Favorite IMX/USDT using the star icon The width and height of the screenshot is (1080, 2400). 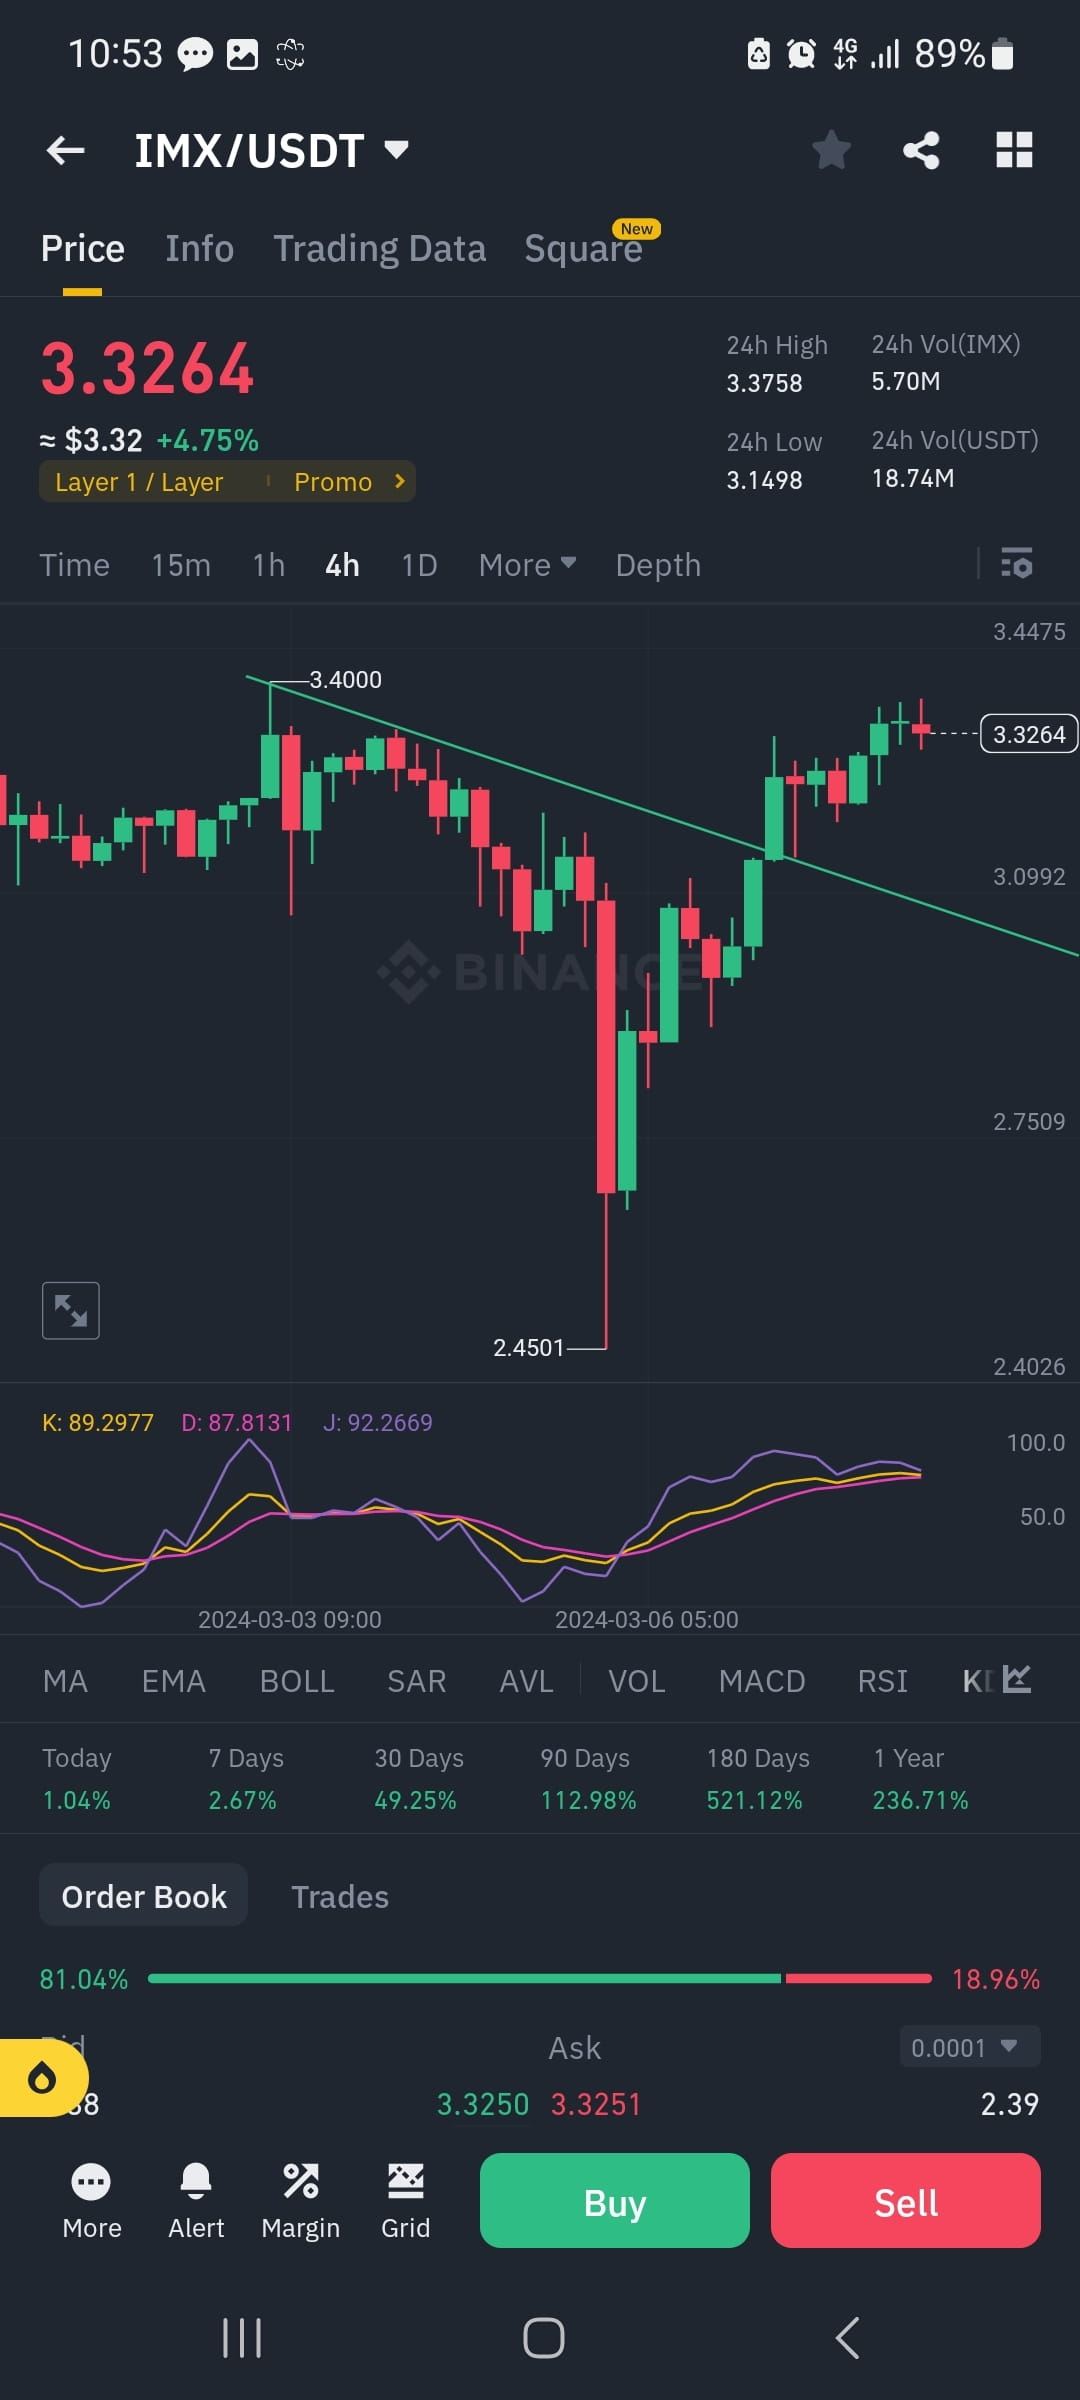click(x=831, y=150)
